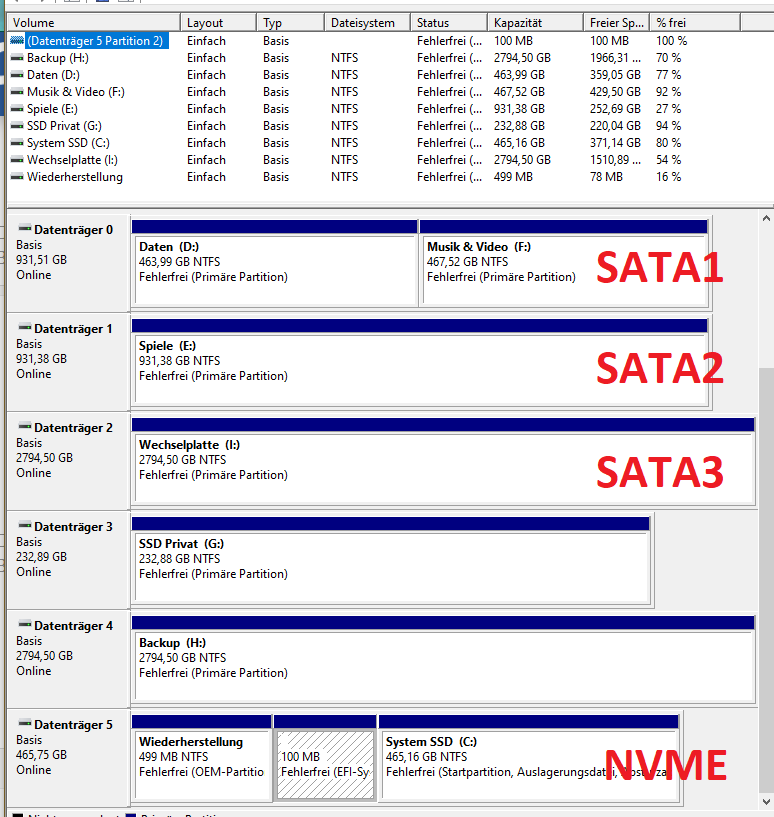Select the SSD Privat (G:) partition block

point(390,560)
